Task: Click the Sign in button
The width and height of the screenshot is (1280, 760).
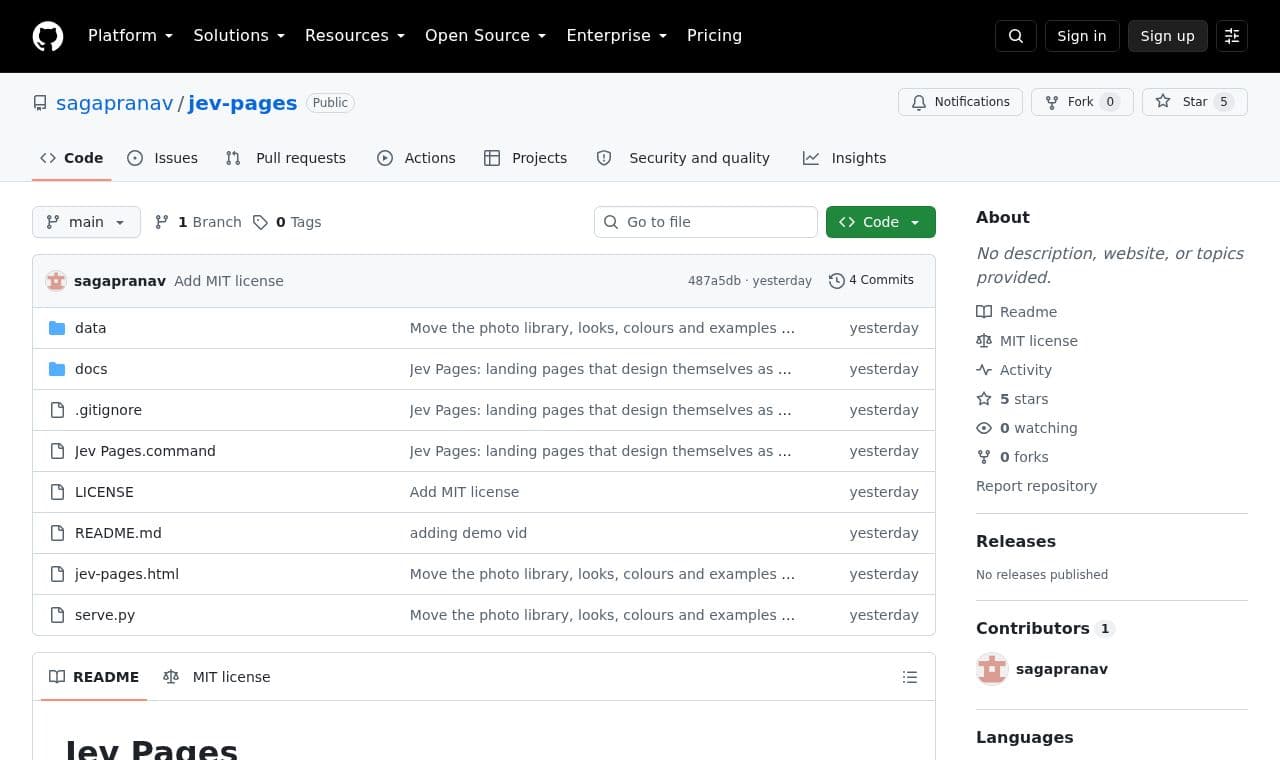Action: (x=1082, y=36)
